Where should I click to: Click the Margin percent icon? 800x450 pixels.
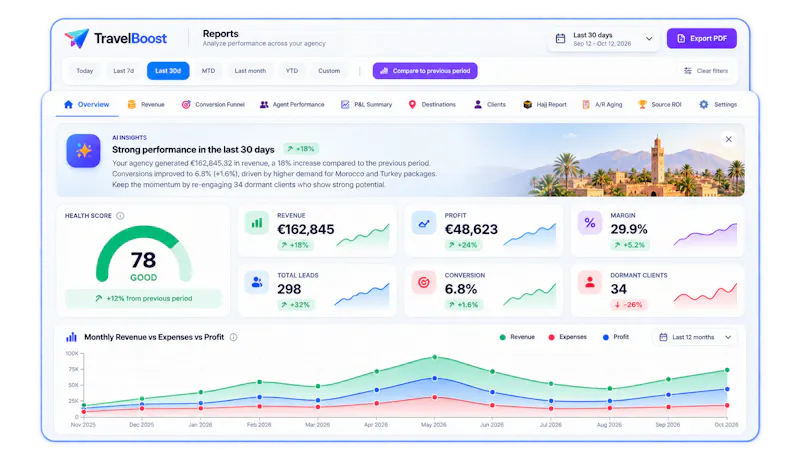(590, 223)
